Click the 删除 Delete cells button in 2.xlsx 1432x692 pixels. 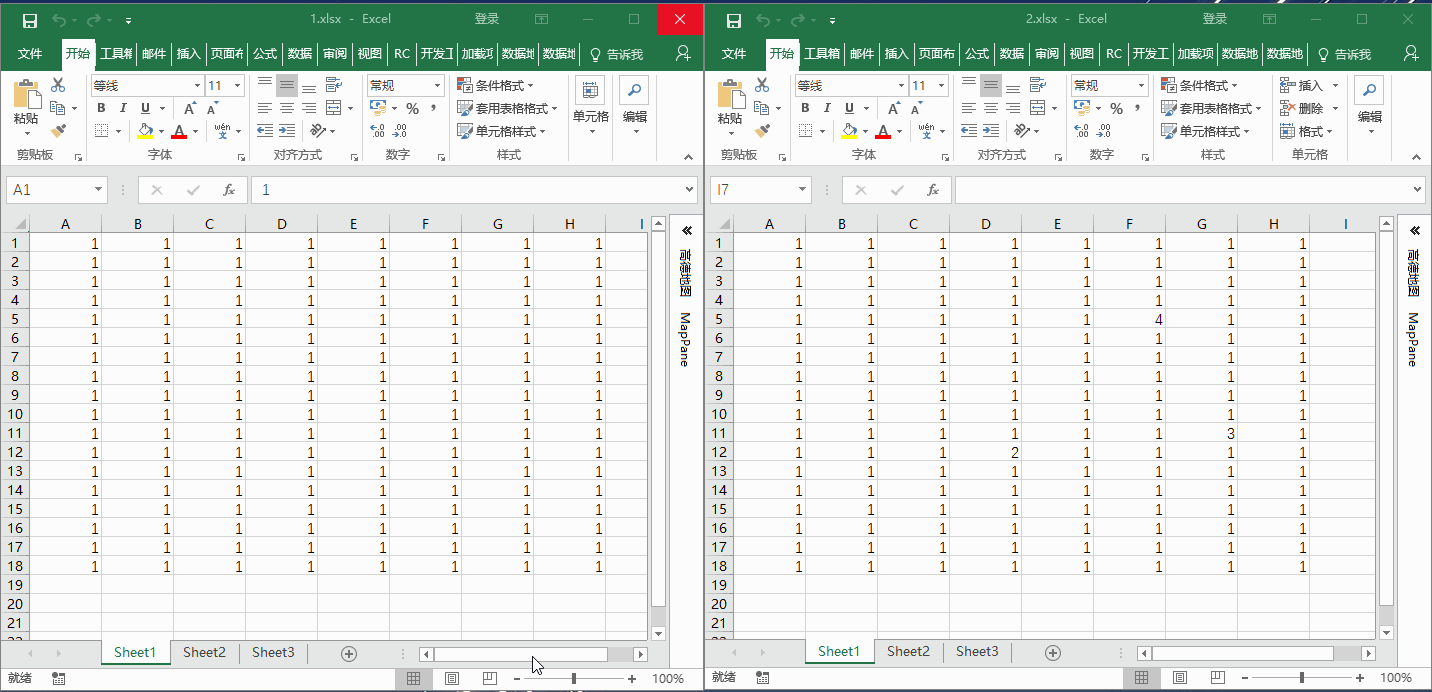coord(1308,108)
